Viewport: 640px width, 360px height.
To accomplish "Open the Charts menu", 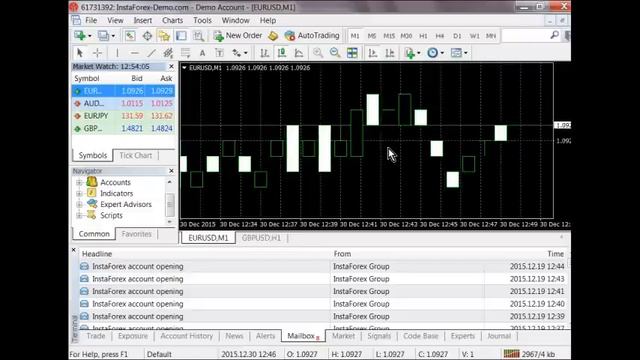I will pyautogui.click(x=173, y=20).
